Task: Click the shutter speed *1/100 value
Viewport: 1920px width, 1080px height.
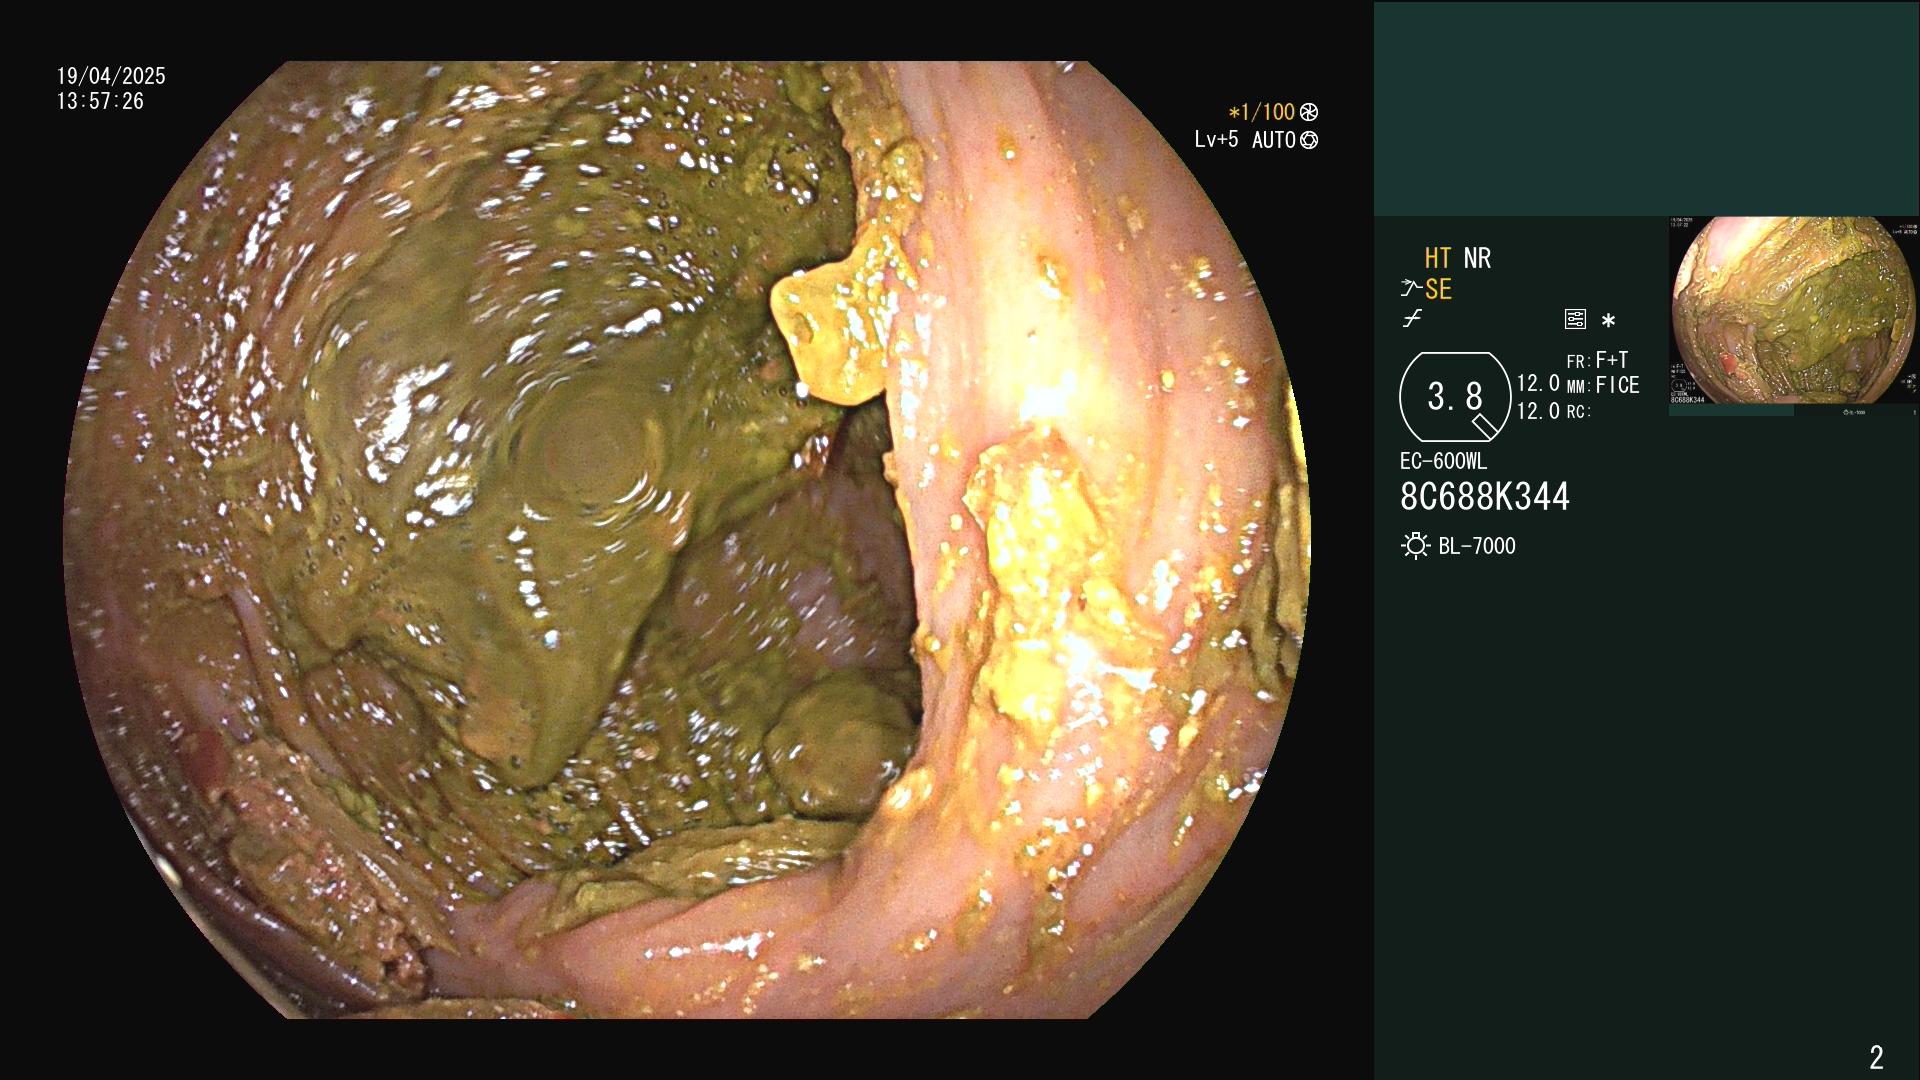Action: tap(1262, 113)
